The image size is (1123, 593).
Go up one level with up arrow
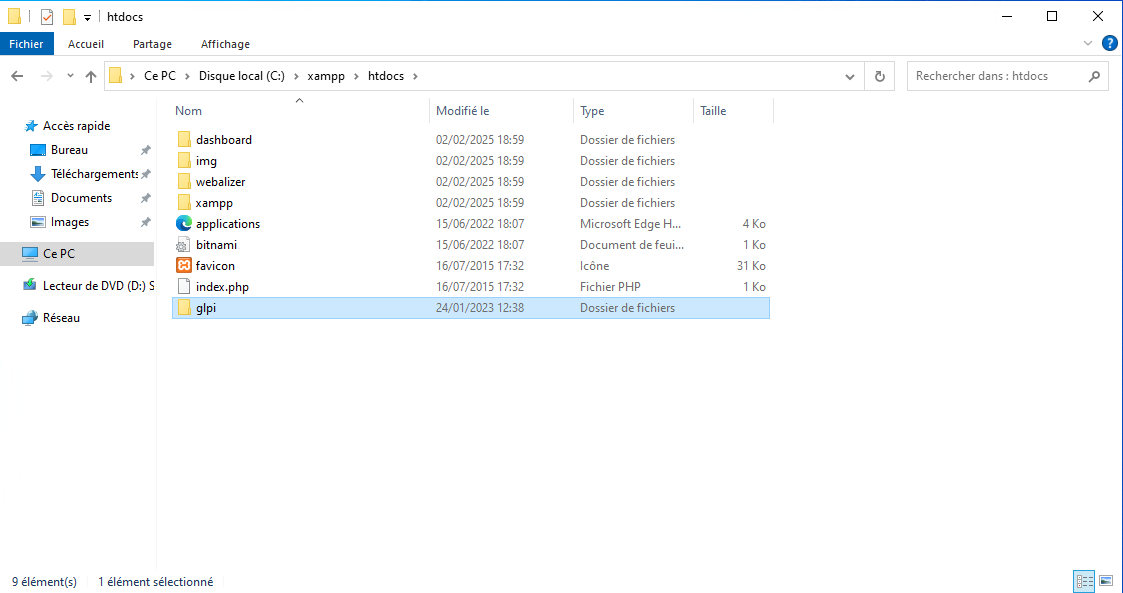pyautogui.click(x=90, y=77)
